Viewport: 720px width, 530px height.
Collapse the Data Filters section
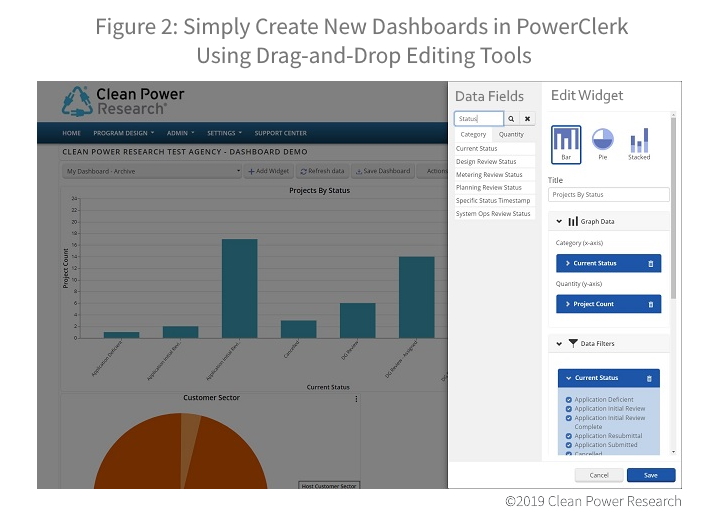(559, 343)
